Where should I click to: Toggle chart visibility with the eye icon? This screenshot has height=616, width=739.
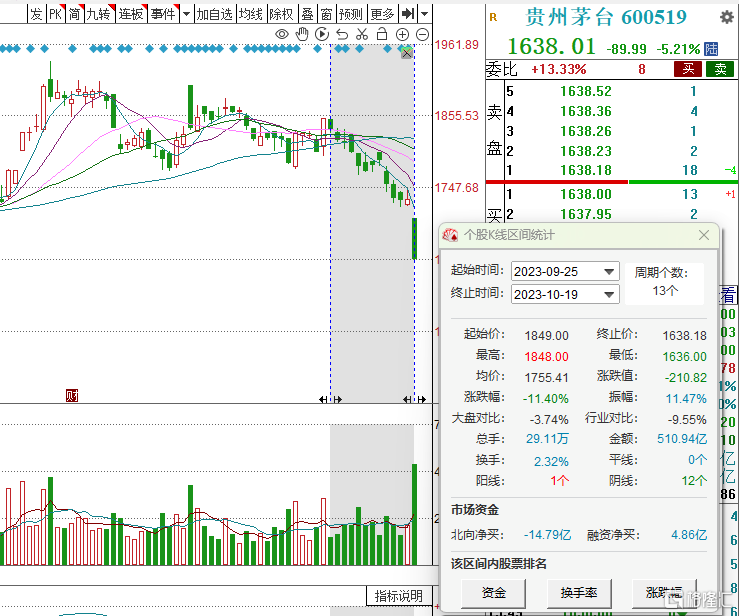coord(282,34)
